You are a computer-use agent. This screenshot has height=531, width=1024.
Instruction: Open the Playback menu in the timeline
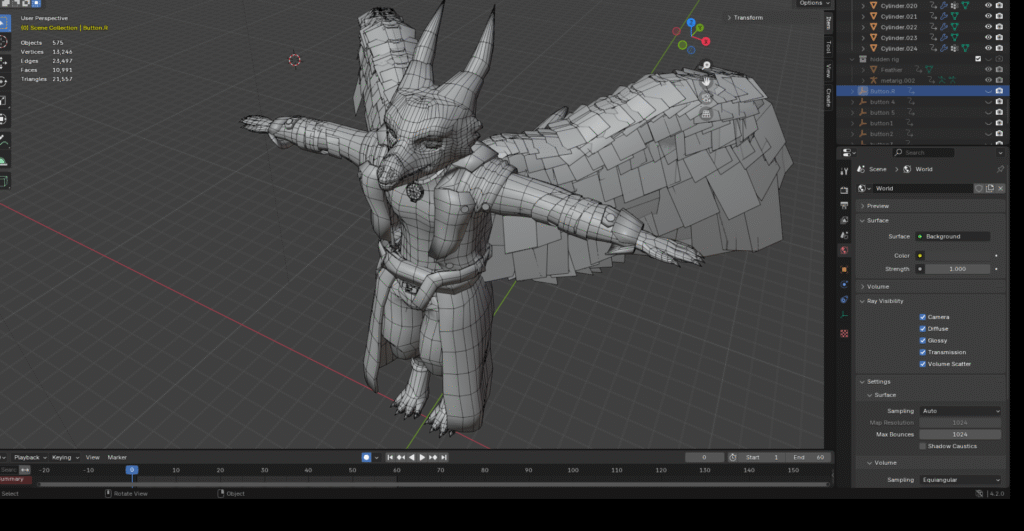[x=27, y=457]
